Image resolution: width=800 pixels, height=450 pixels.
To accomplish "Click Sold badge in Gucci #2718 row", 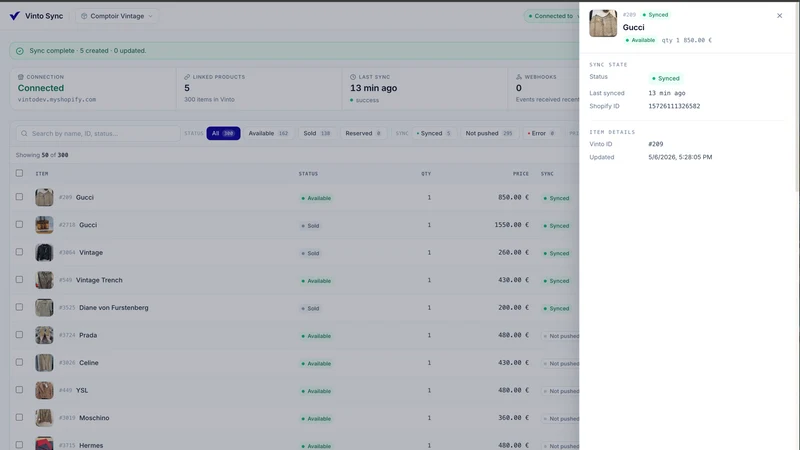I will (x=310, y=226).
